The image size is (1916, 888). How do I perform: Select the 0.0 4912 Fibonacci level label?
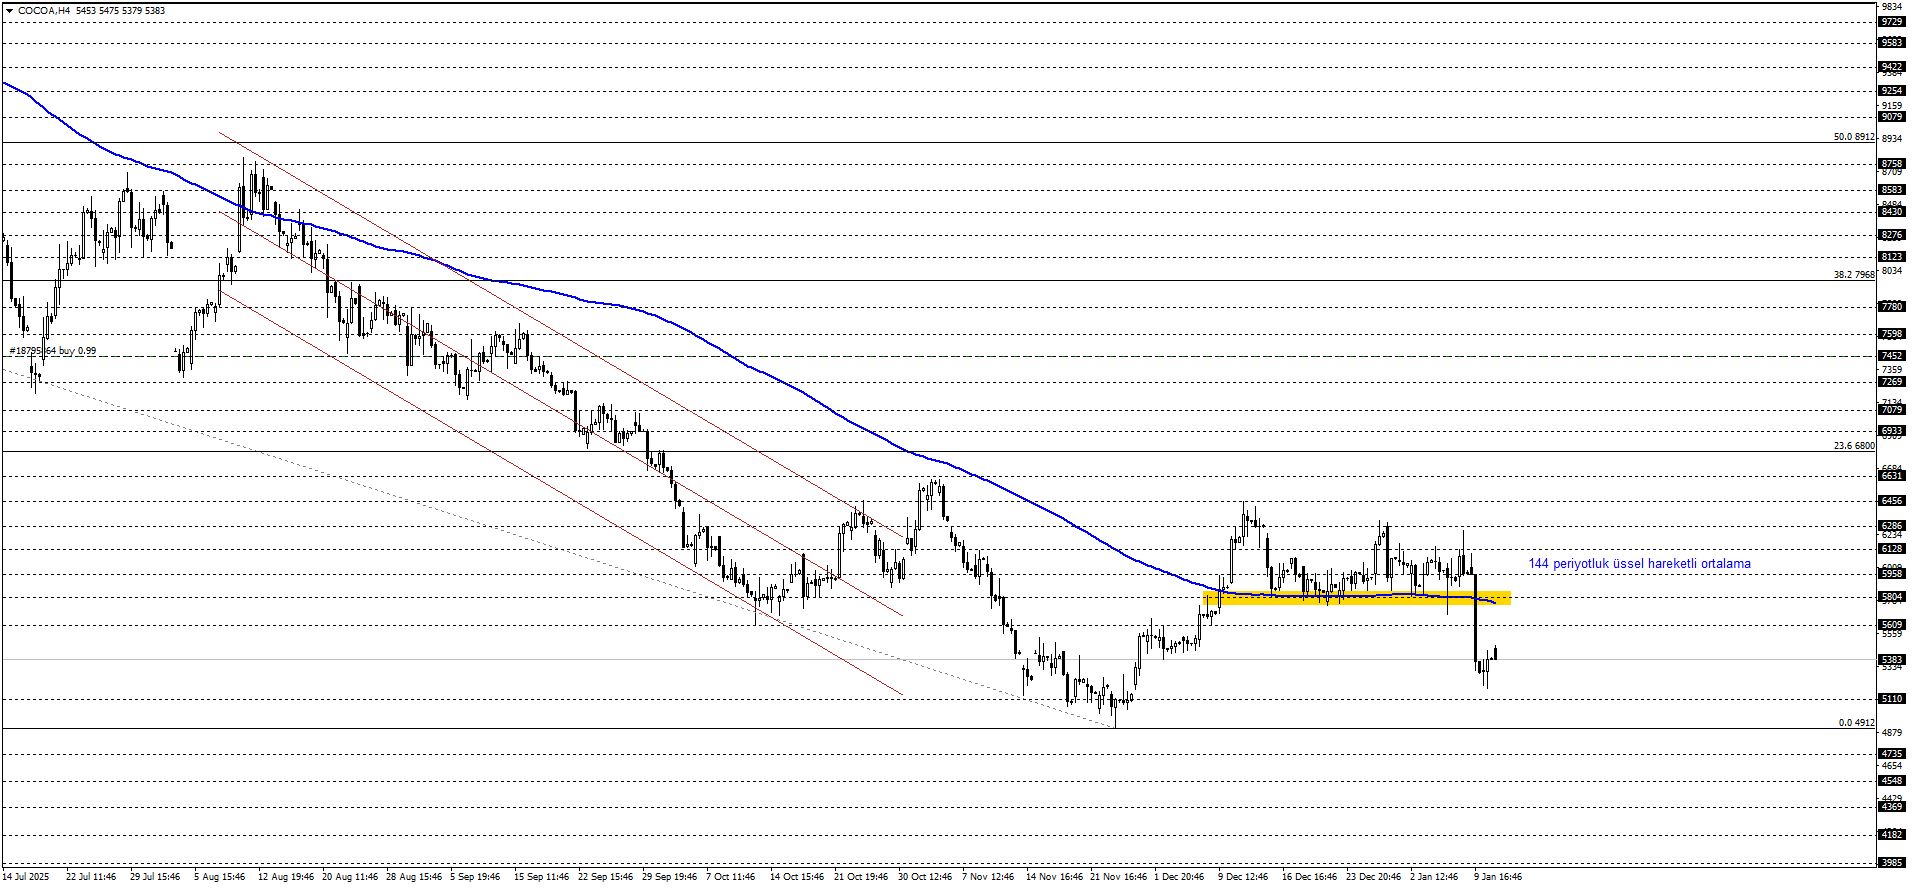point(1856,723)
